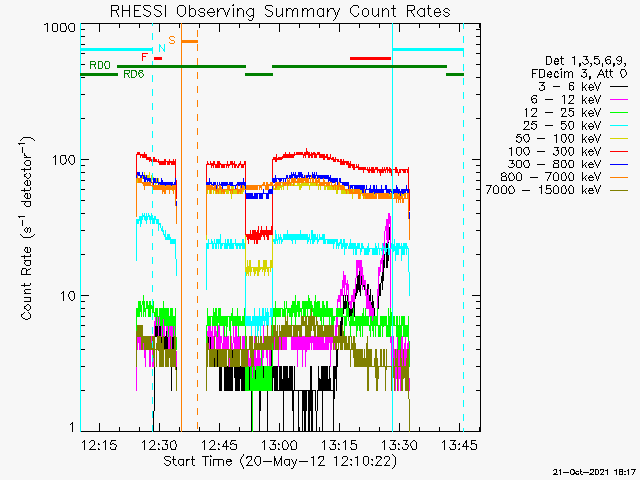Screen dimensions: 640x480
Task: Click the plot timestamp 21-Oct-2021 18:17
Action: [595, 472]
